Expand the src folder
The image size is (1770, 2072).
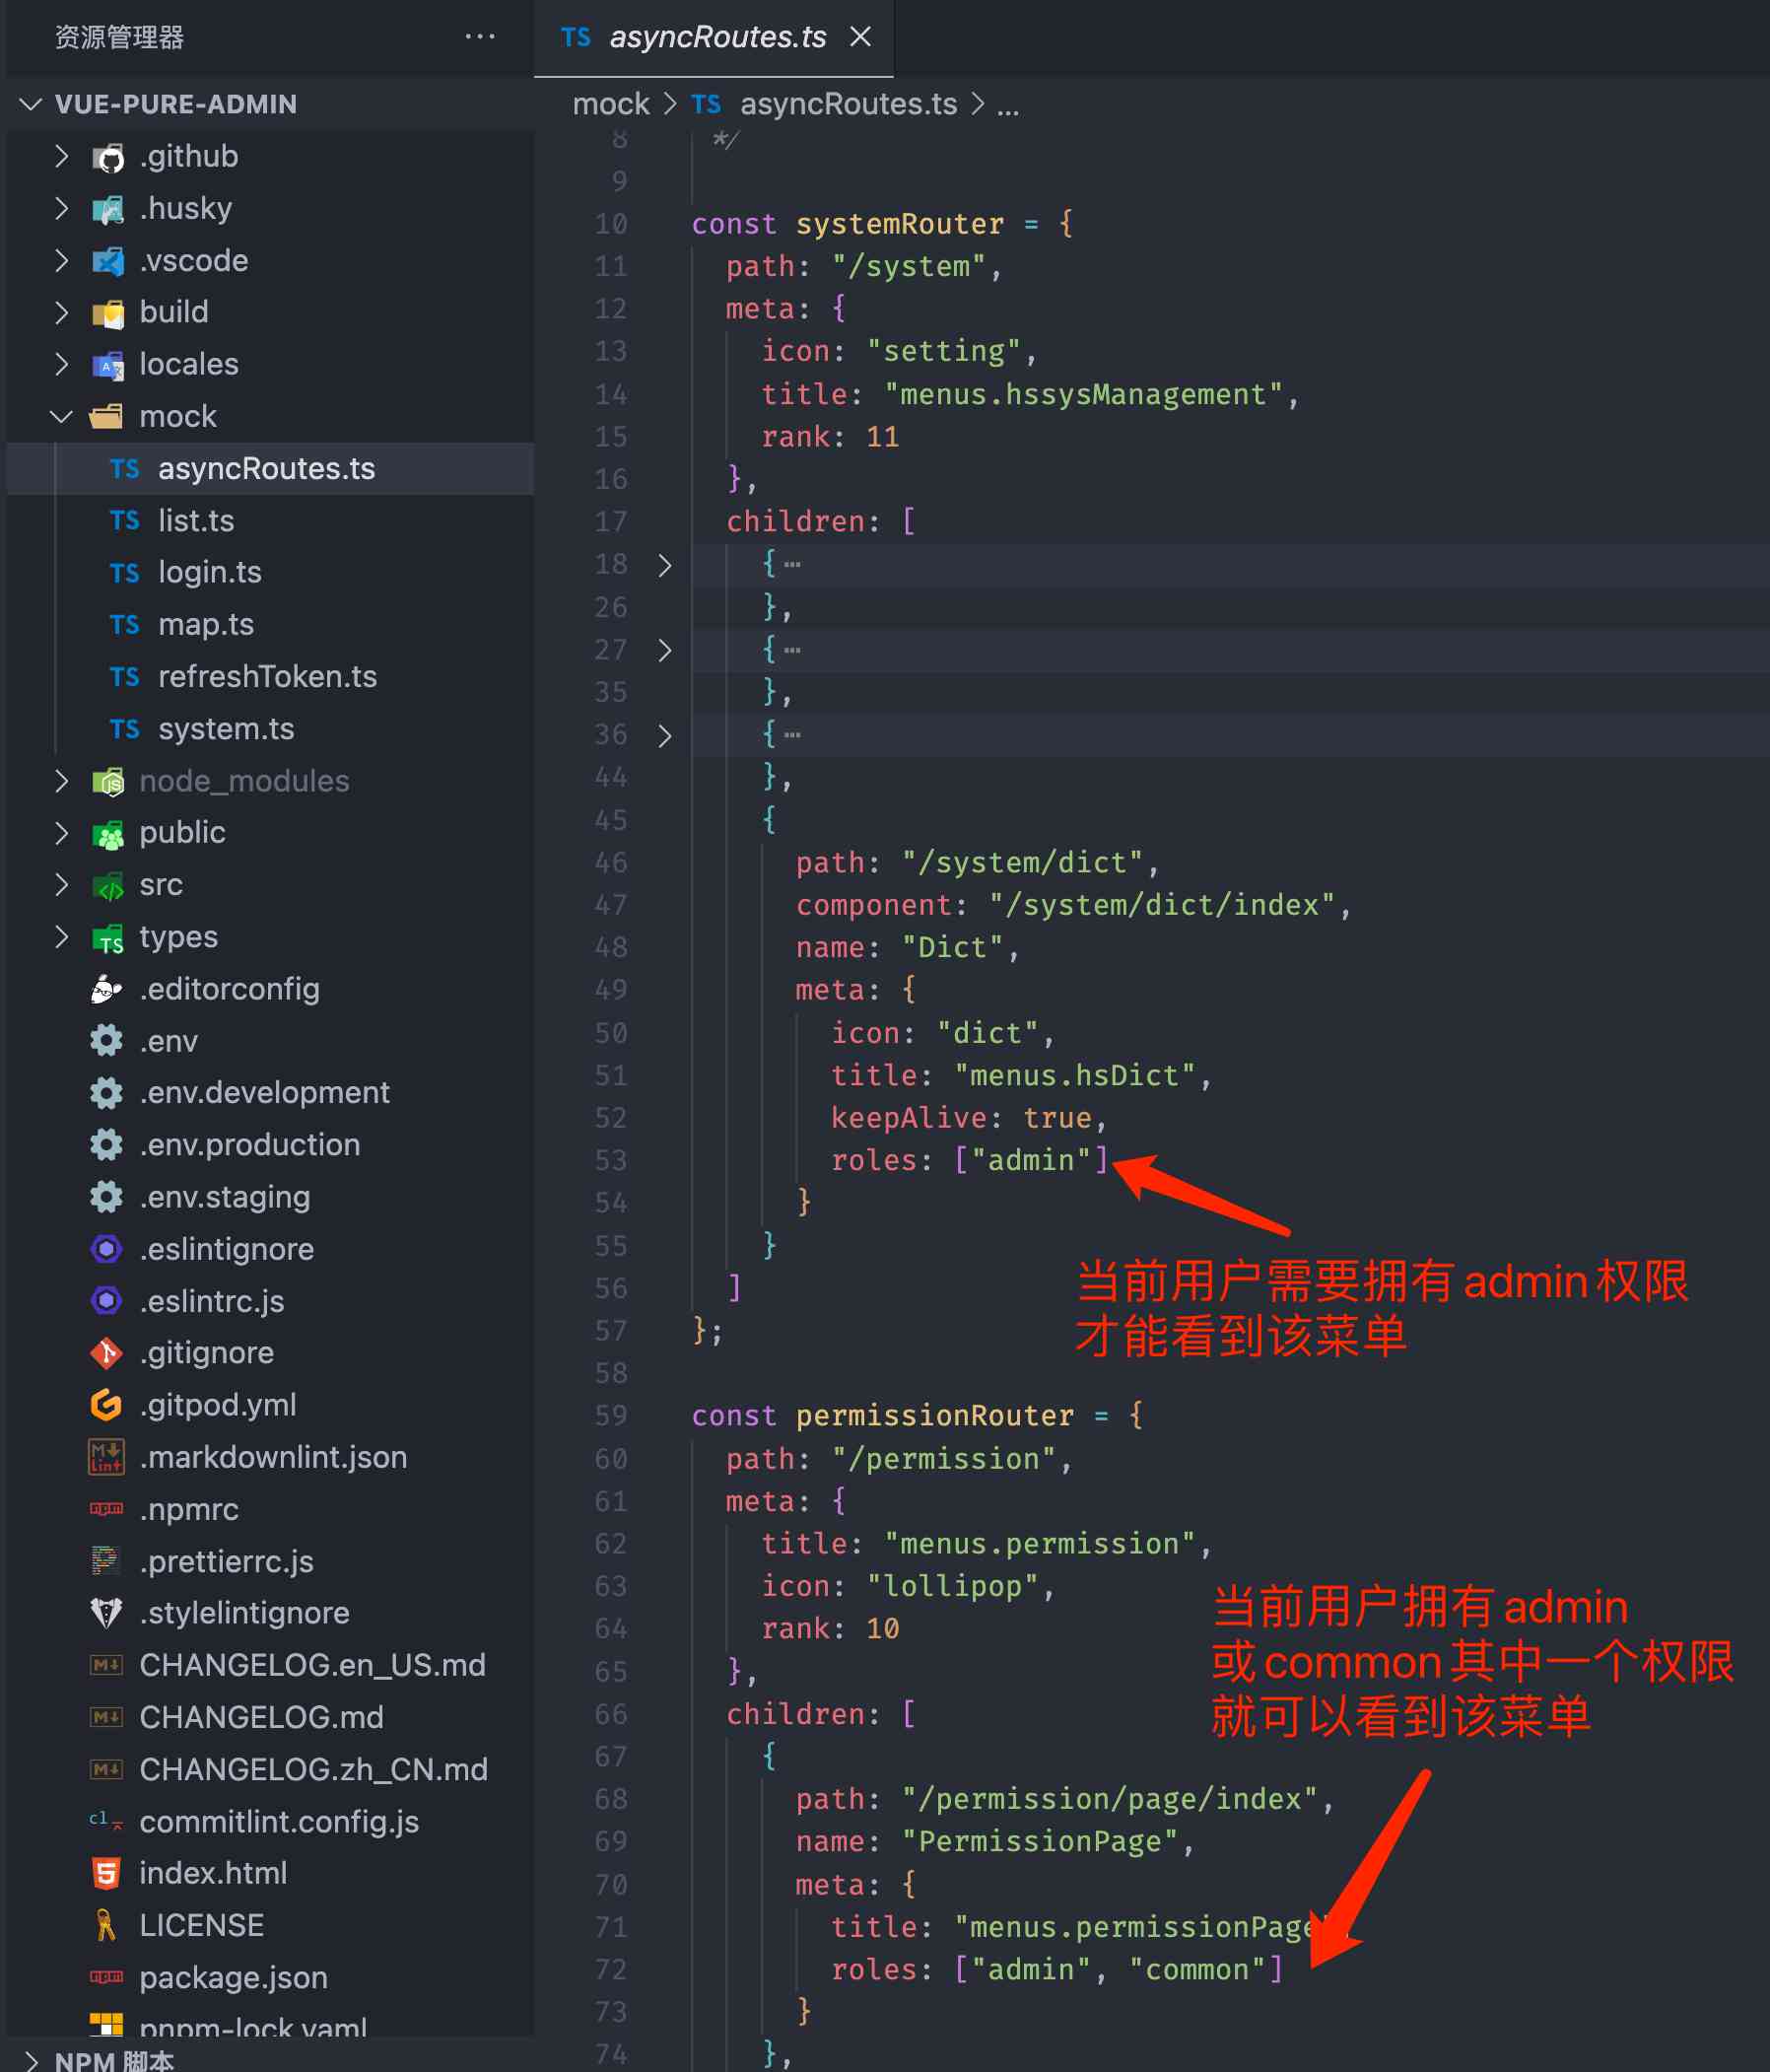click(62, 884)
